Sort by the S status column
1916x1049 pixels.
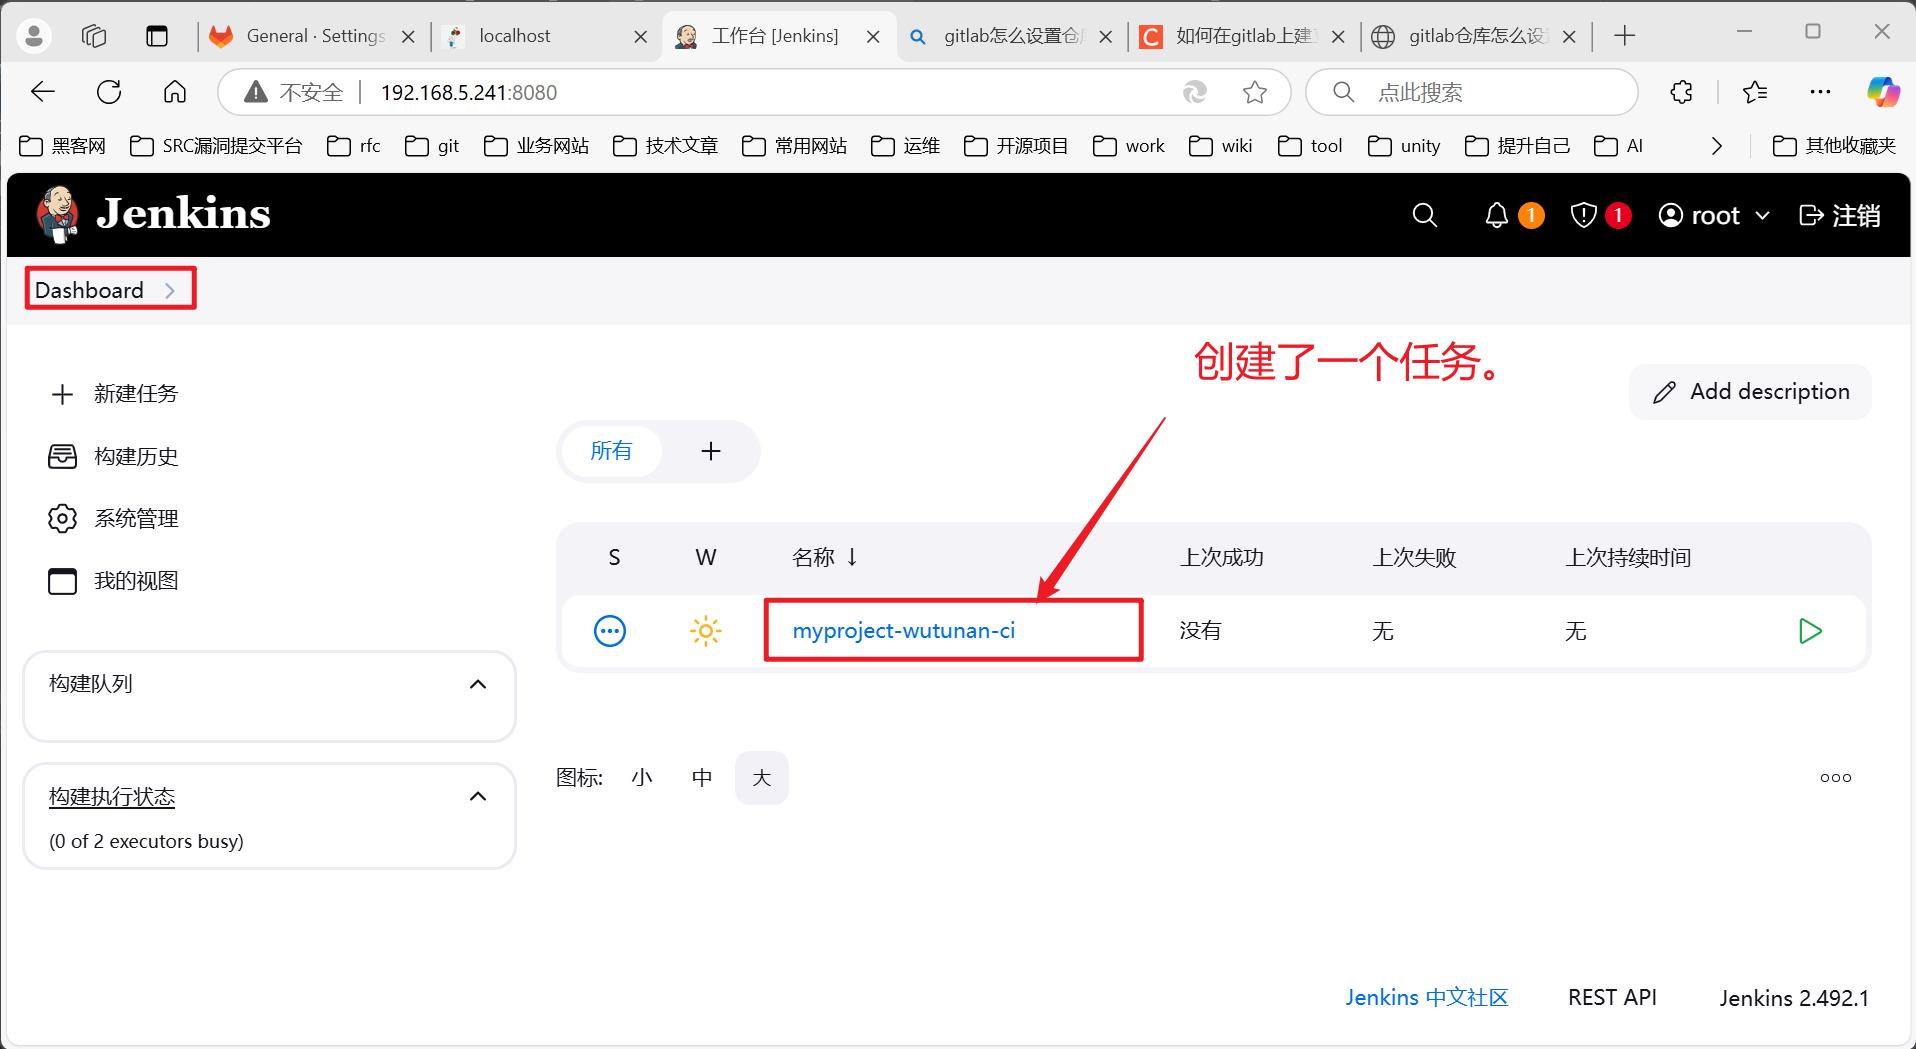pos(614,558)
